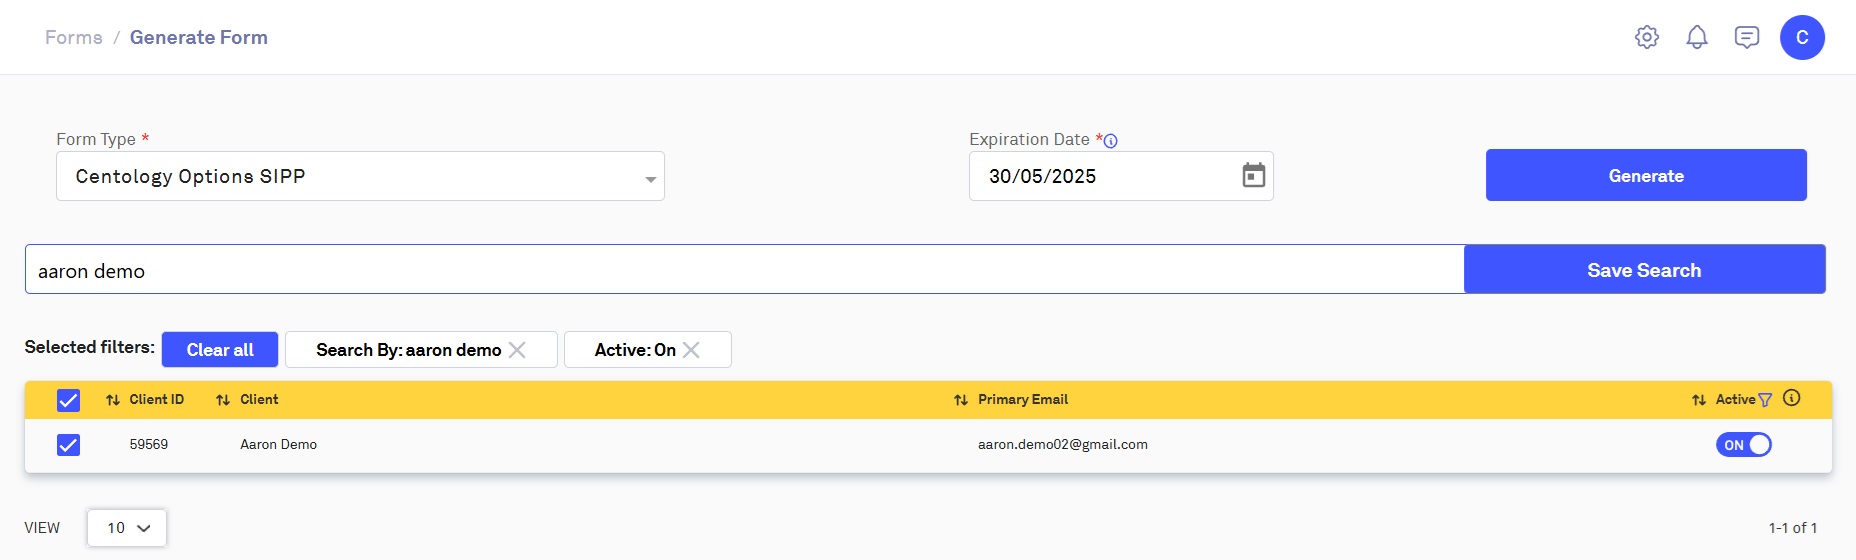Toggle the select-all header checkbox

(x=68, y=400)
